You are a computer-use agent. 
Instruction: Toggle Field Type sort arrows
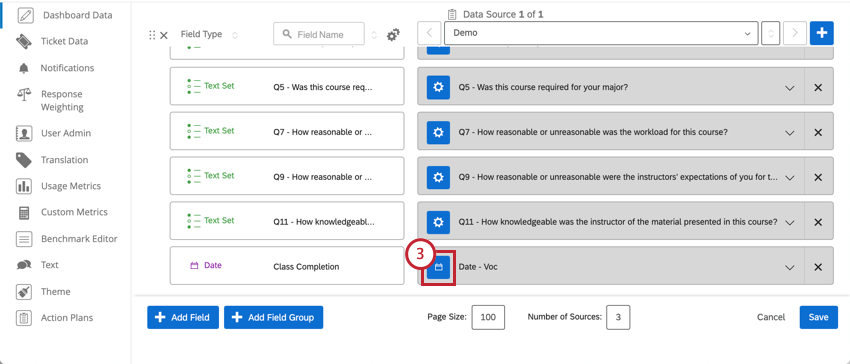click(234, 35)
